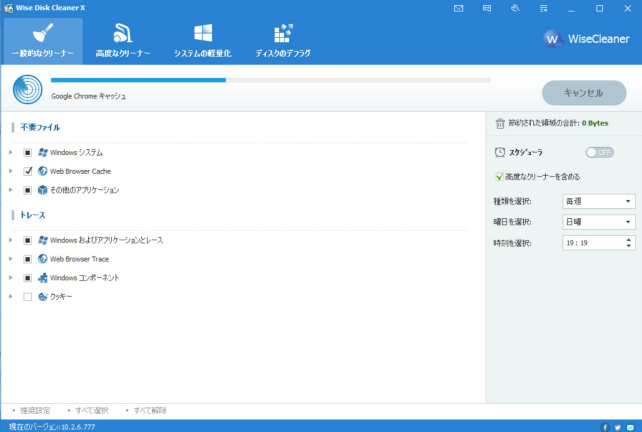Viewport: 642px width, 432px height.
Task: Decrease the time with the down arrow
Action: (628, 246)
